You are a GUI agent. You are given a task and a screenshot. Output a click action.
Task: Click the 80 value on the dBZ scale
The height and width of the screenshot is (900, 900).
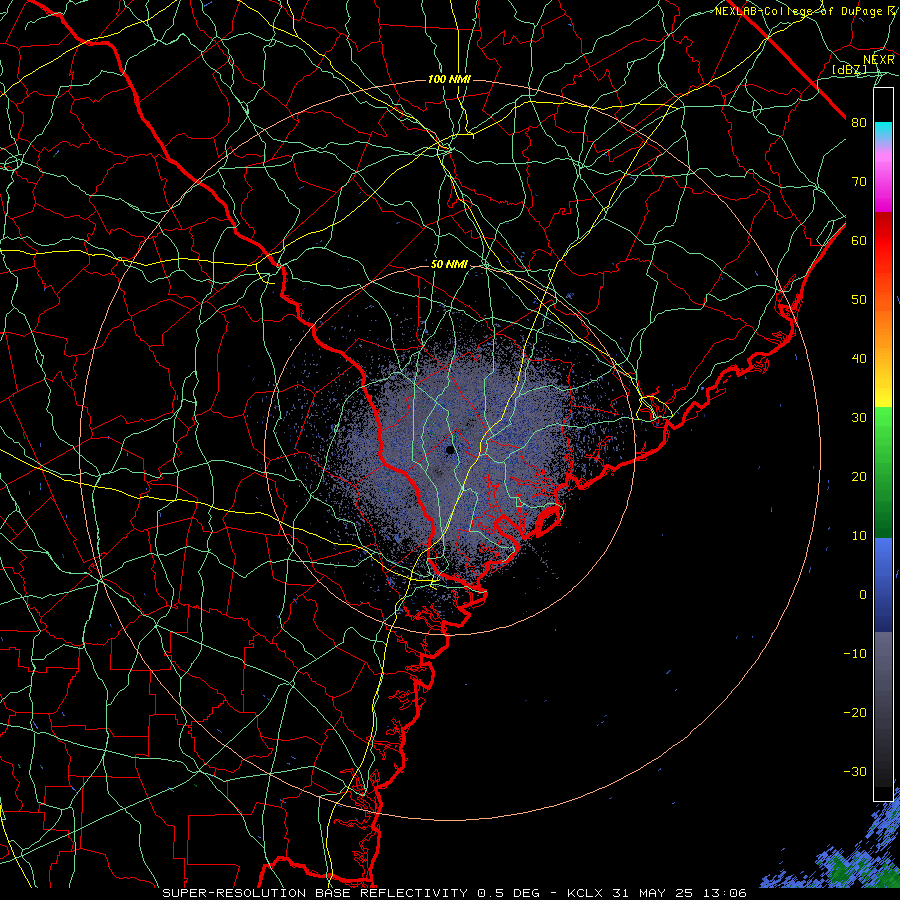859,123
